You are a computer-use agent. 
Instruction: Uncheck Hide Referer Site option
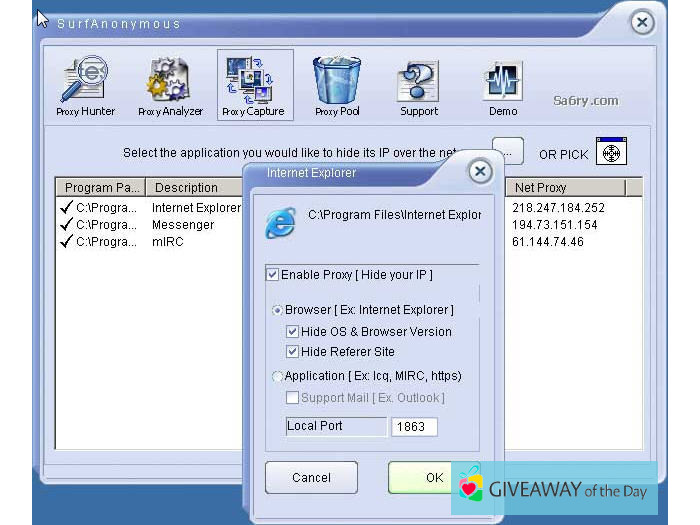click(293, 351)
